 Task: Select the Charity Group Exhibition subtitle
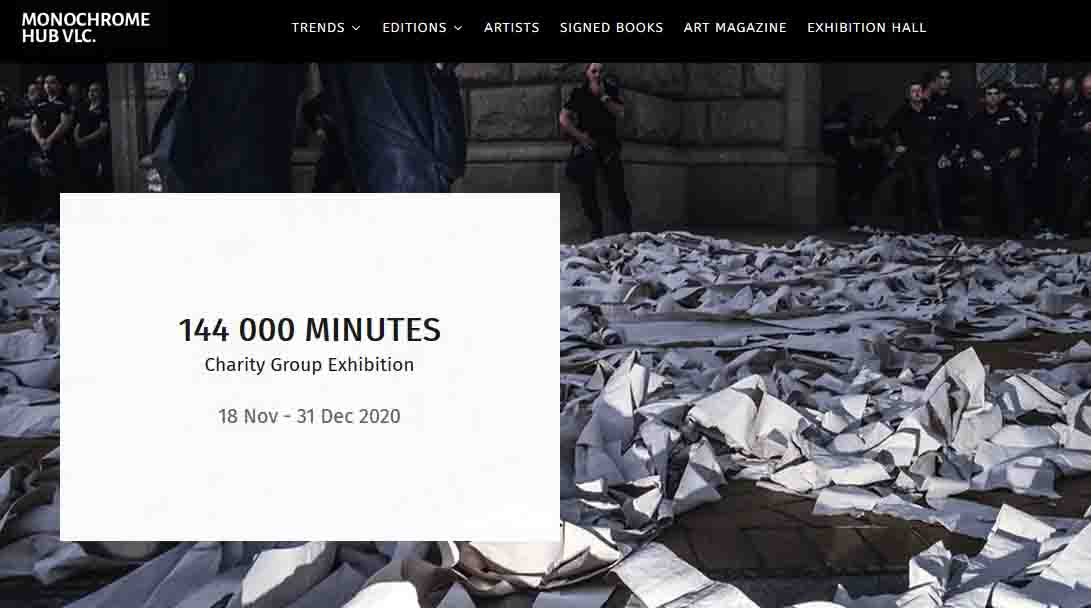(309, 365)
